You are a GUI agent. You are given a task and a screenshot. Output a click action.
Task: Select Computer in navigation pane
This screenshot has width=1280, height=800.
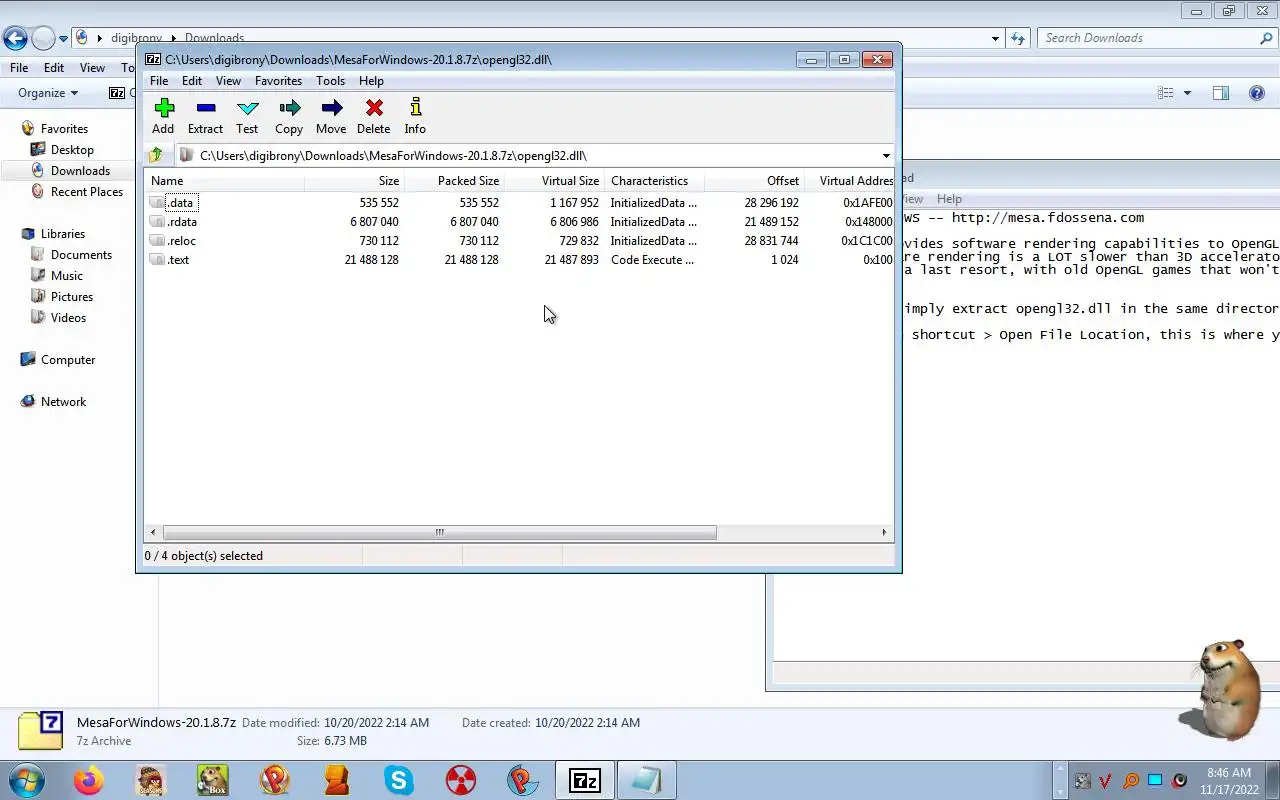click(x=68, y=360)
